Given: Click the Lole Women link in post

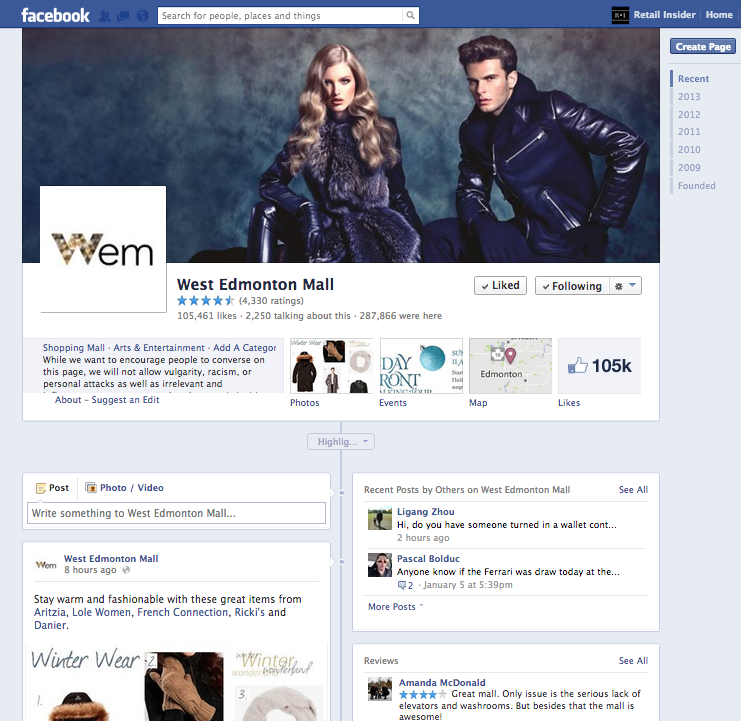Looking at the screenshot, I should [x=101, y=612].
